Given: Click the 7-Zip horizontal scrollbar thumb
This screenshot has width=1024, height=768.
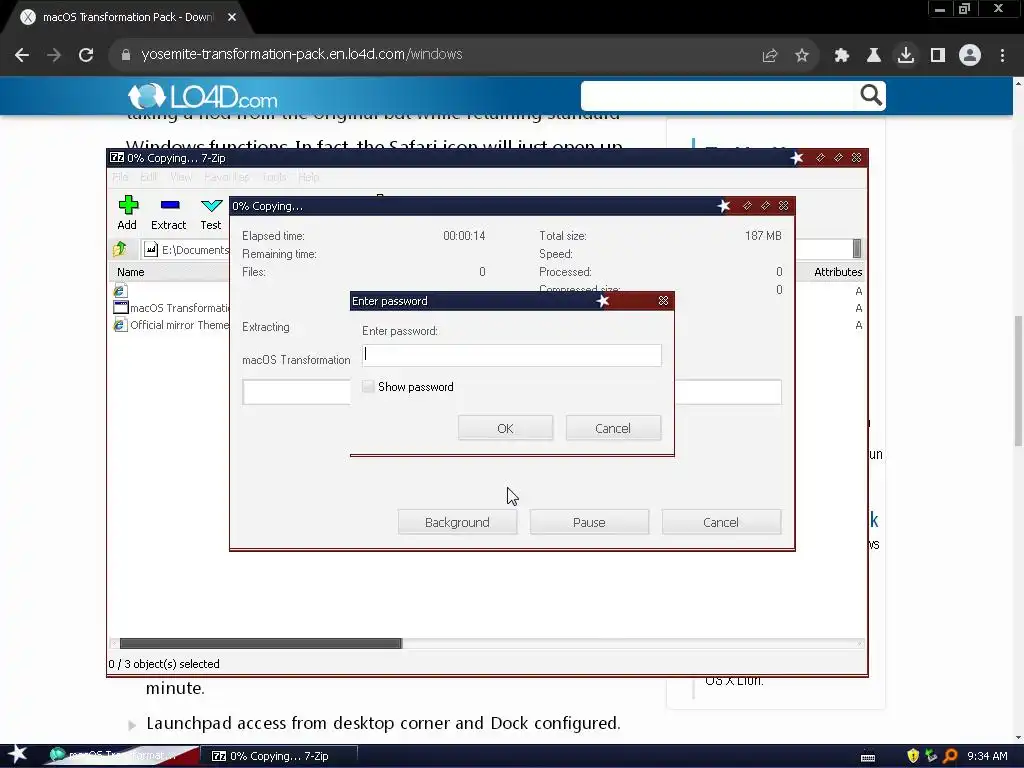Looking at the screenshot, I should click(261, 643).
